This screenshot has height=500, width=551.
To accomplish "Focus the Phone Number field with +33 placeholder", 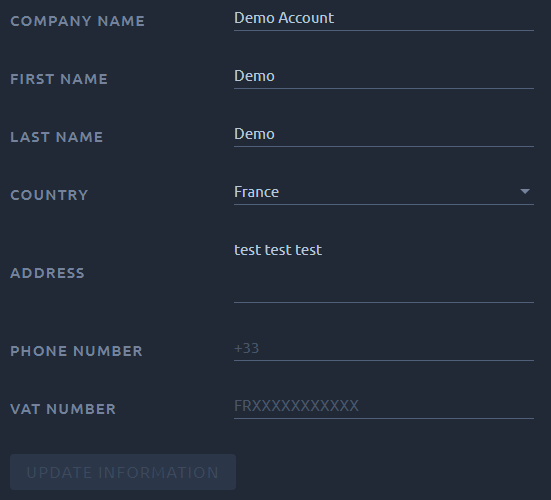I will 384,349.
